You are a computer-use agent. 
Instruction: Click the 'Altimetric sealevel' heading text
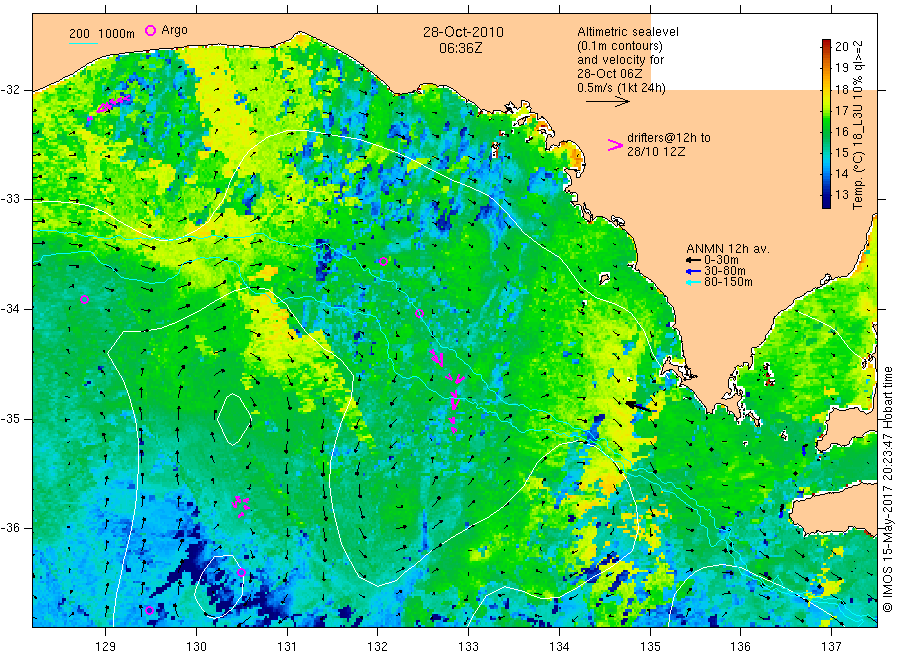tap(627, 32)
